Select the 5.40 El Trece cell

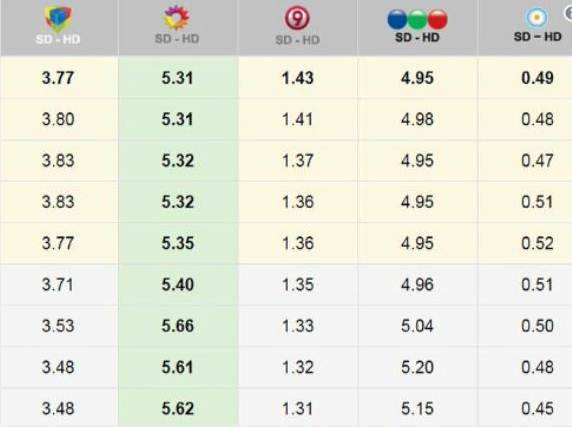tap(178, 284)
